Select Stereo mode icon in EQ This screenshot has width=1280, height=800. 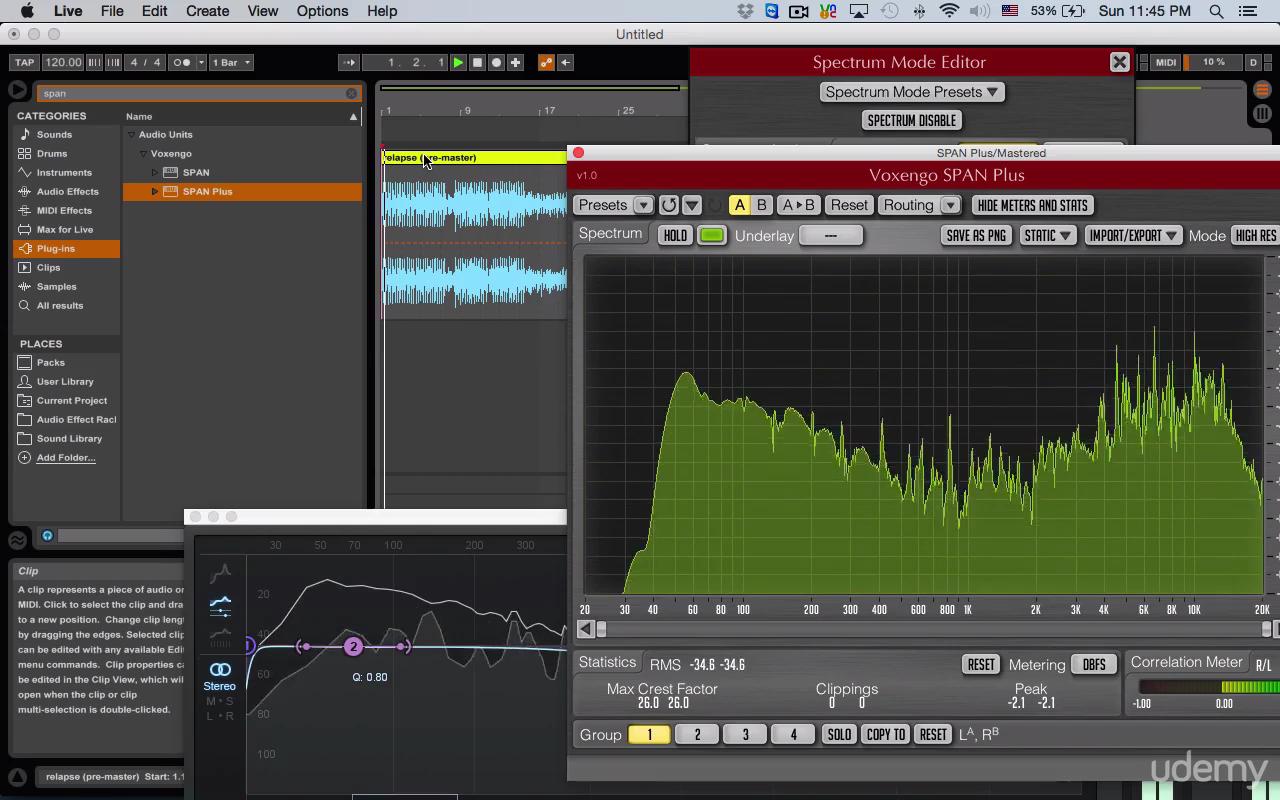220,670
